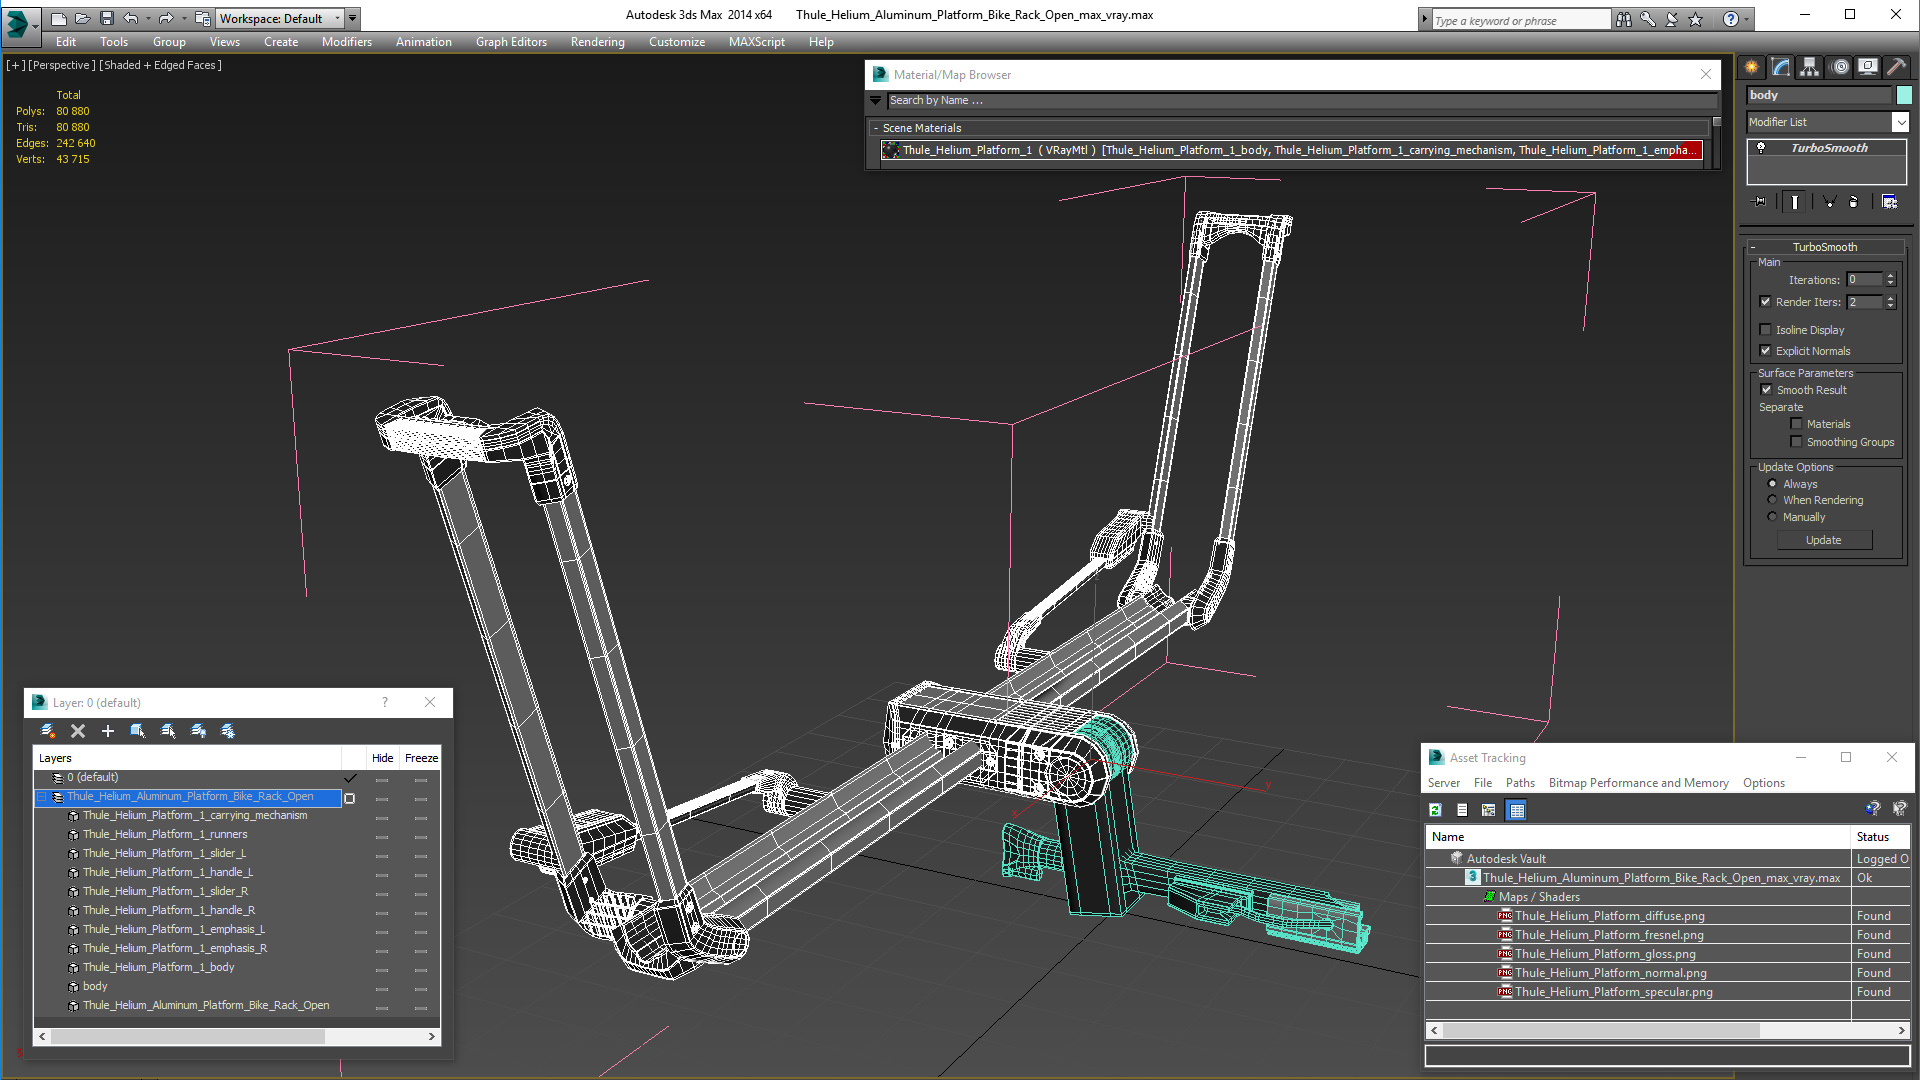Click the Freeze column header in Layers
Screen dimensions: 1920x1080
click(421, 758)
